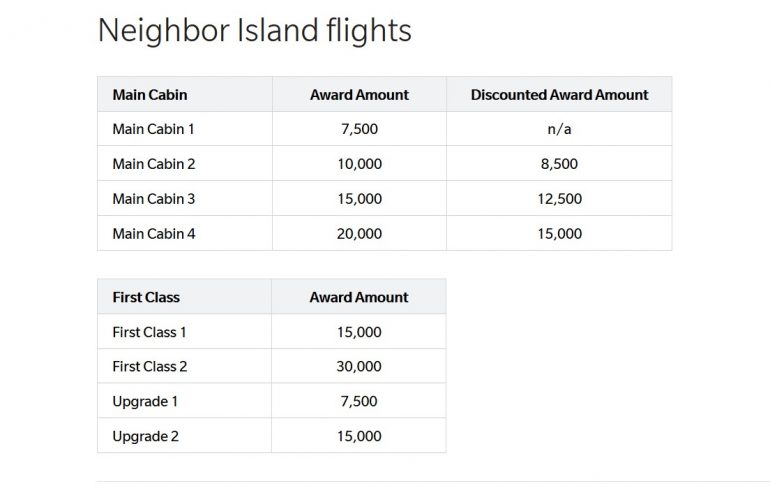770x495 pixels.
Task: Click the Discounted Award Amount header
Action: 559,95
